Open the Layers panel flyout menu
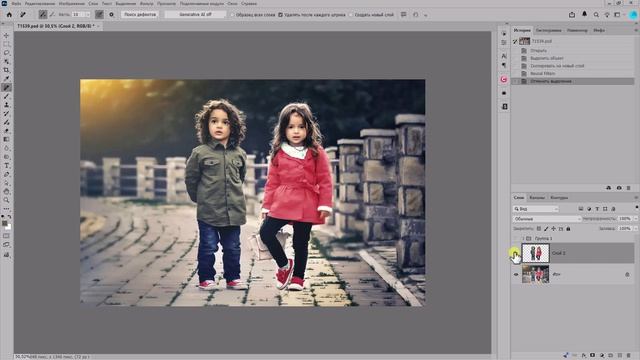This screenshot has width=640, height=360. click(636, 198)
